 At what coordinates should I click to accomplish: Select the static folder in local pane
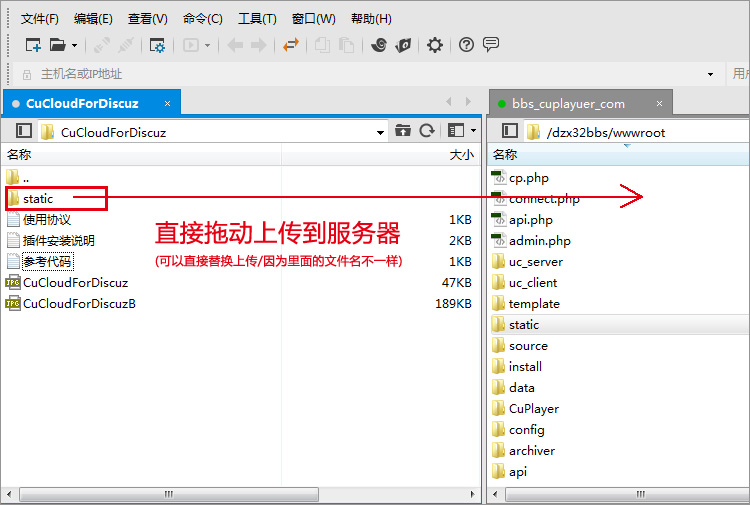click(x=38, y=199)
